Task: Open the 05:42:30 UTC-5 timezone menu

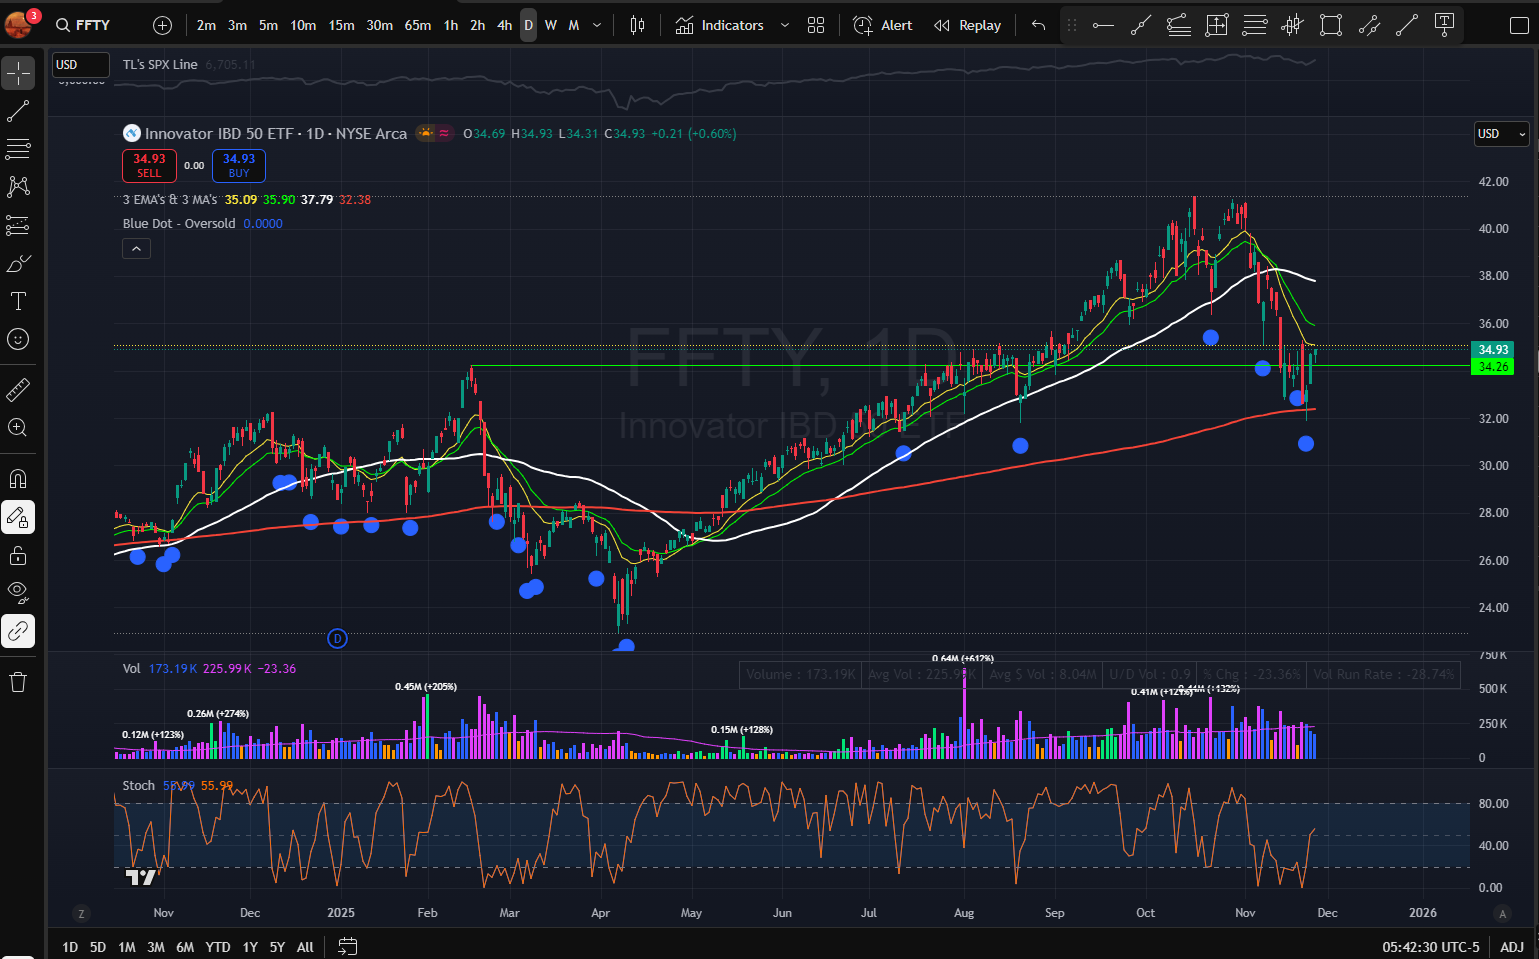Action: tap(1430, 947)
